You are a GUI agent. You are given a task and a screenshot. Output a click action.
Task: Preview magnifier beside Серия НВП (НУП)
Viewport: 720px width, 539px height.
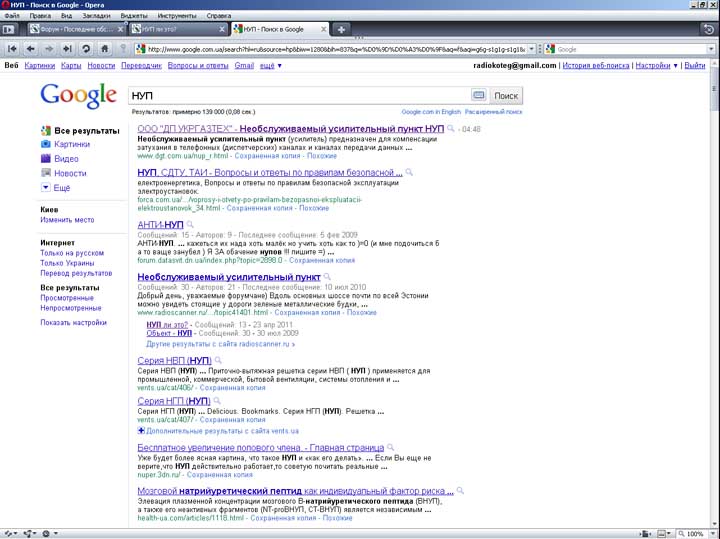(219, 360)
